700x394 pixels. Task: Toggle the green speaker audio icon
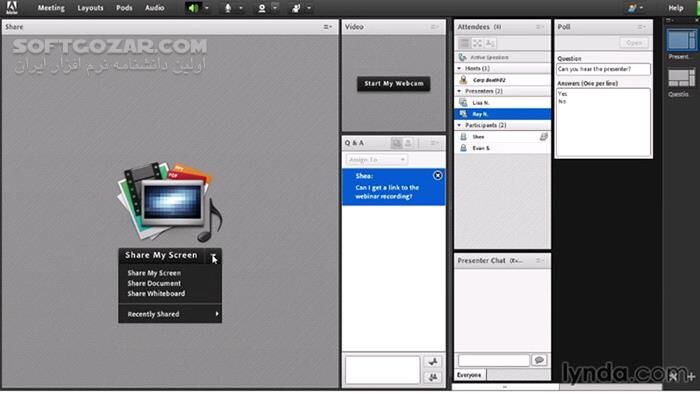(193, 8)
